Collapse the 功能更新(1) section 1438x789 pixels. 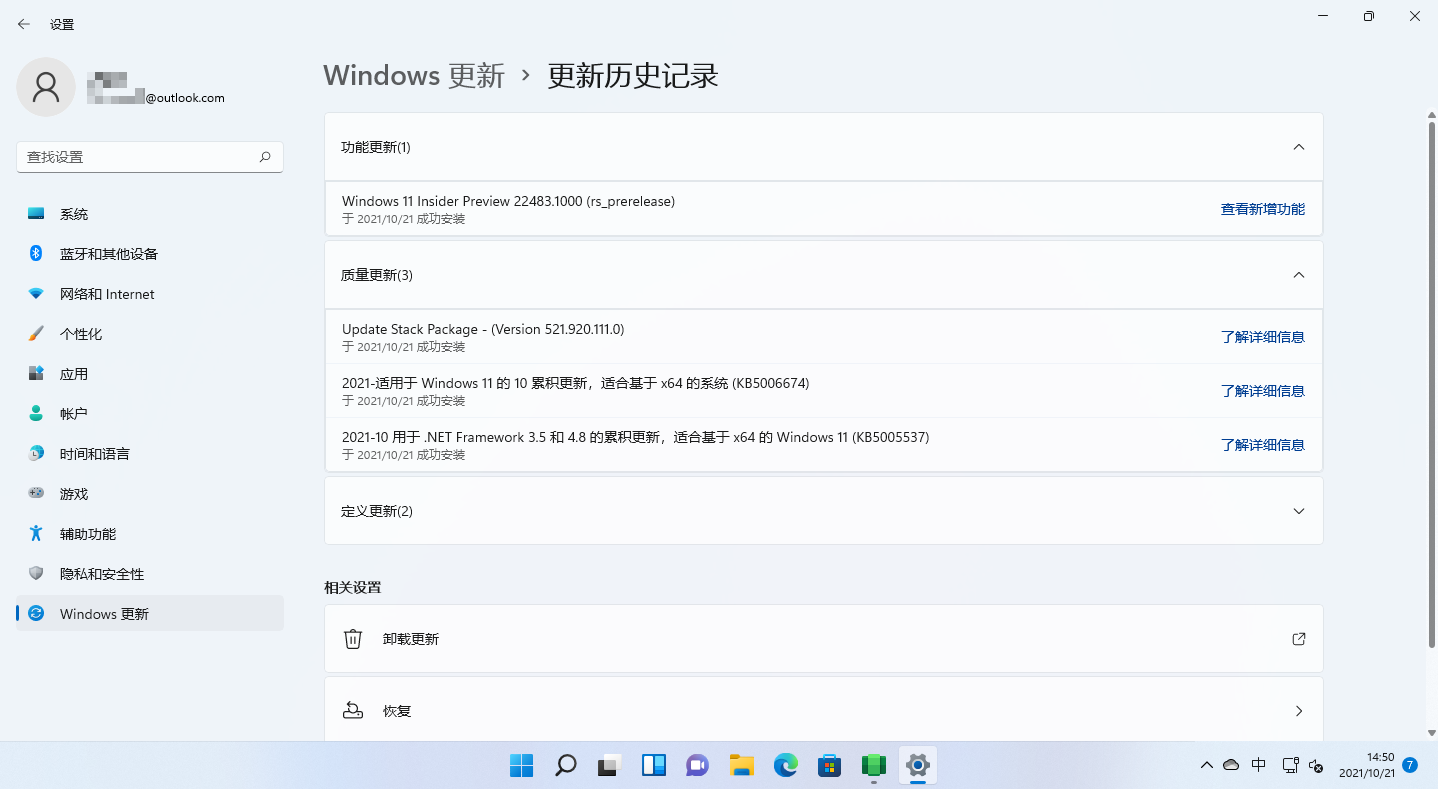pos(1299,147)
